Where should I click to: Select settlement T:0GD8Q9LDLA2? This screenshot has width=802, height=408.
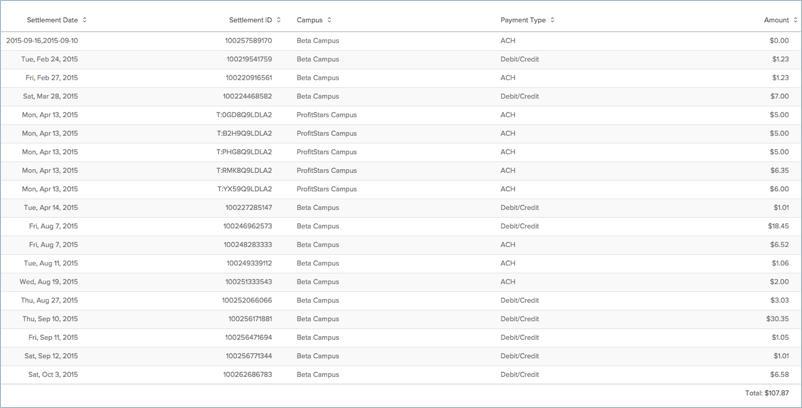tap(244, 115)
